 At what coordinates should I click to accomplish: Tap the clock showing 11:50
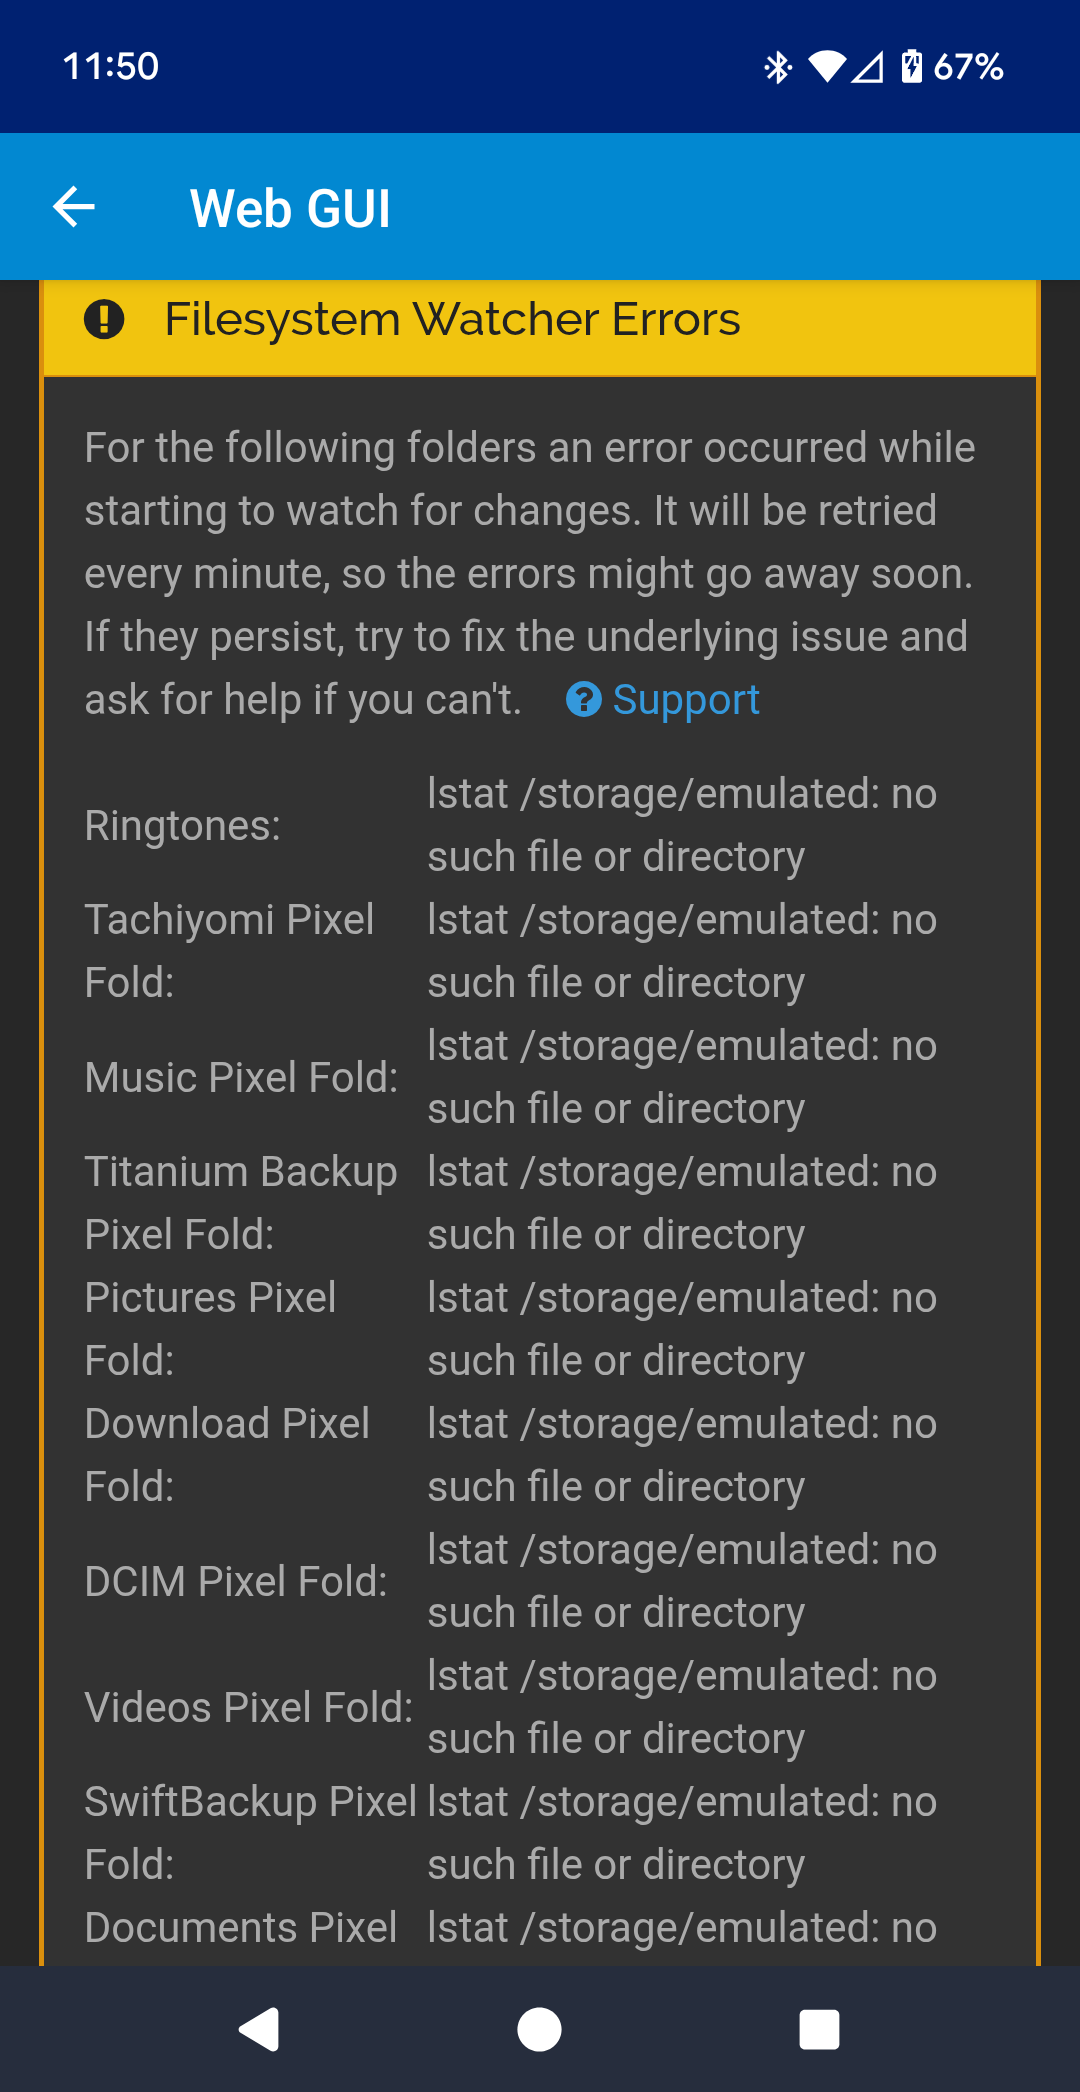point(111,67)
